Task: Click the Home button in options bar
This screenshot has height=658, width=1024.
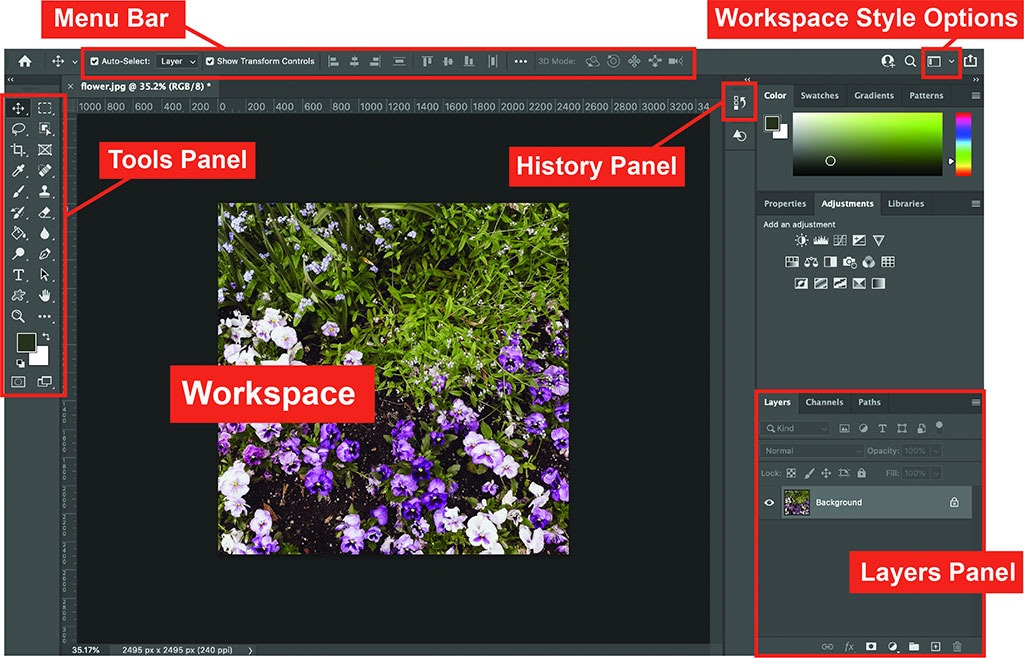Action: coord(25,61)
